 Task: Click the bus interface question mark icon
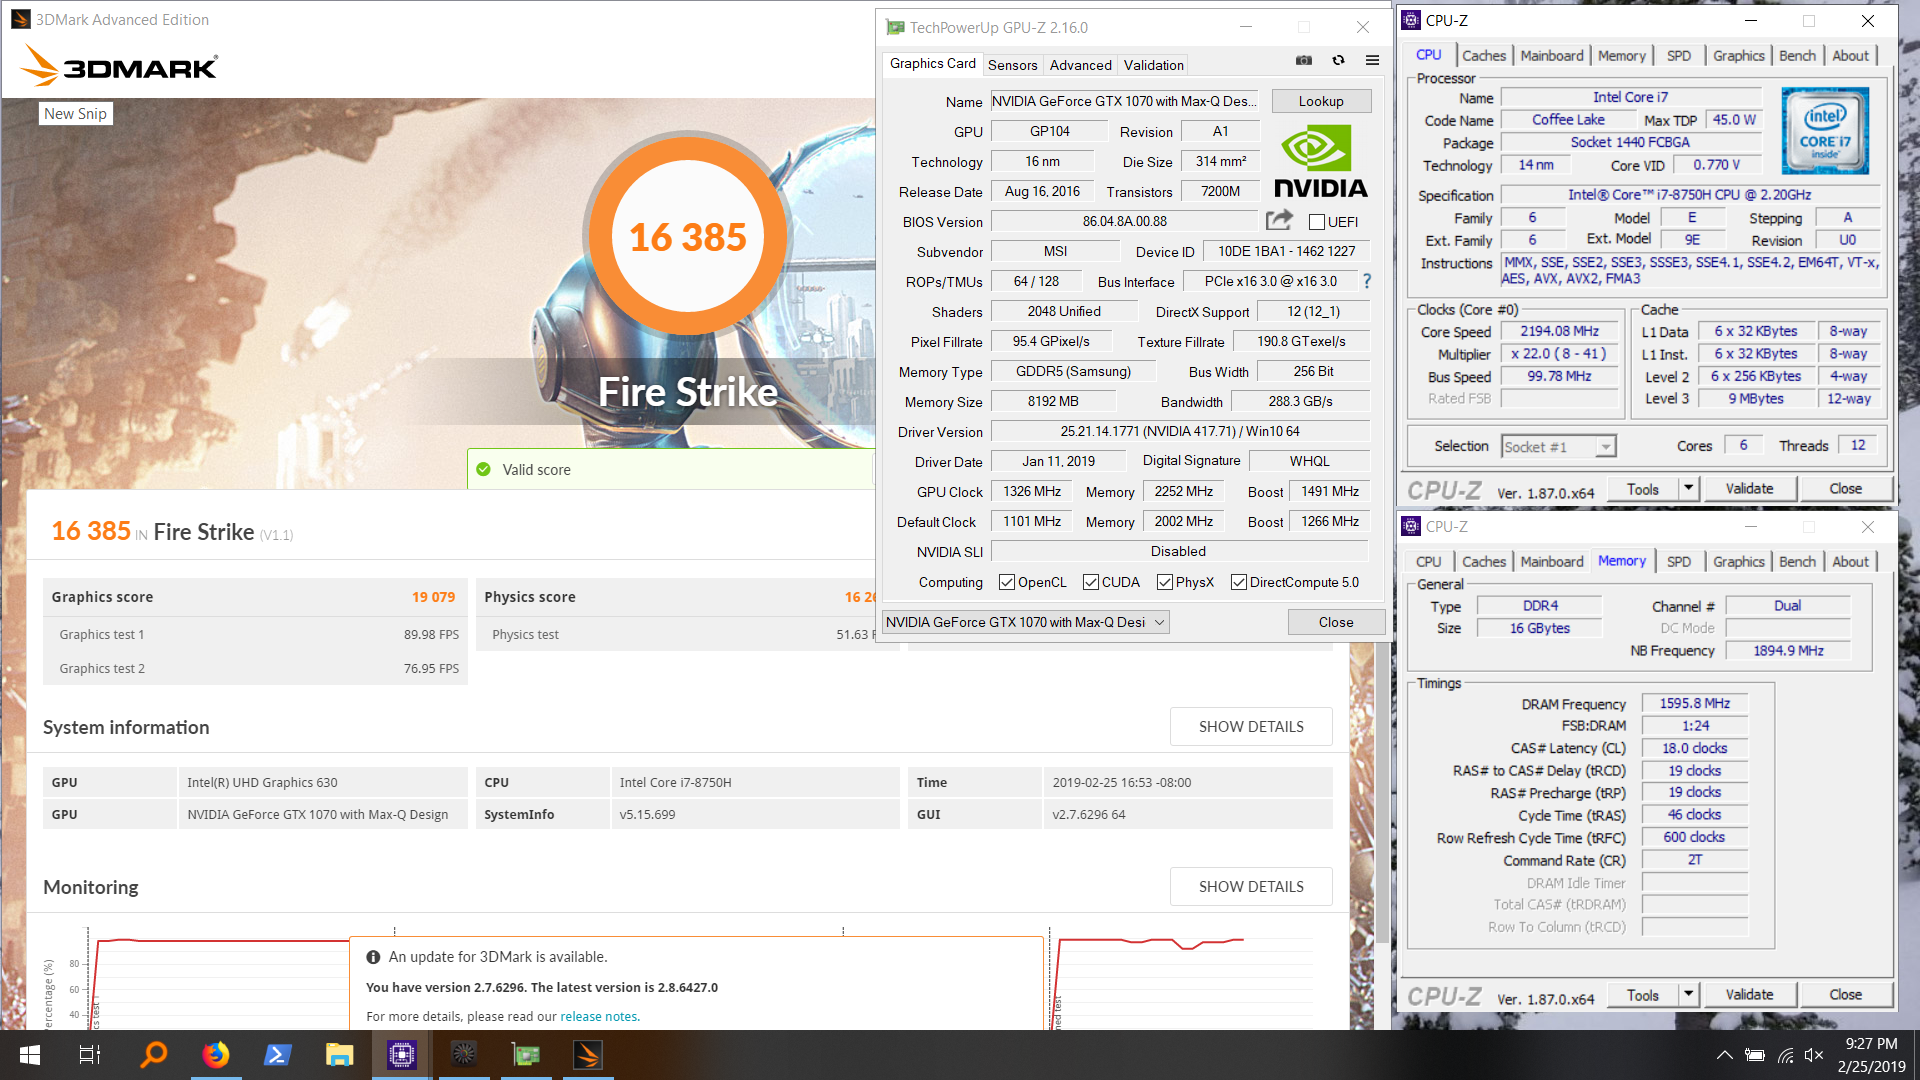(1367, 281)
